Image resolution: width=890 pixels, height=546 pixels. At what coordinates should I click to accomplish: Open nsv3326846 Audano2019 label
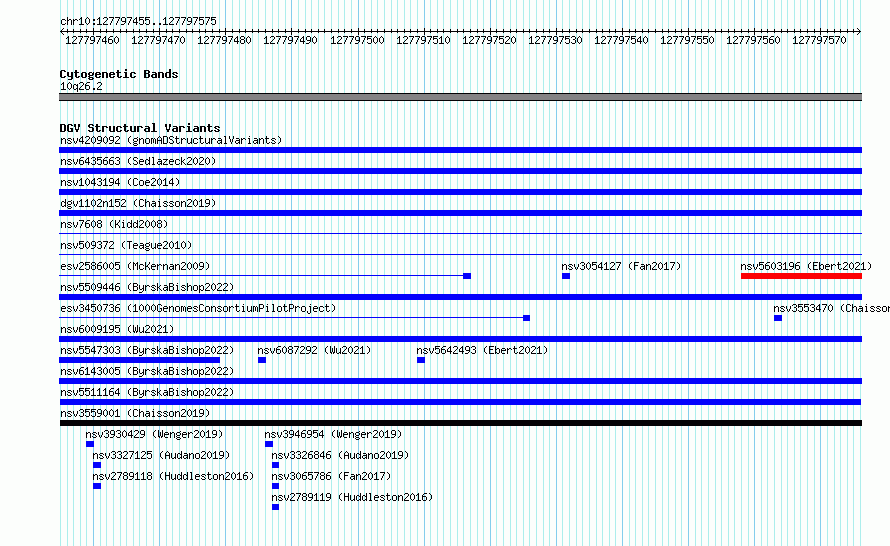click(x=340, y=455)
